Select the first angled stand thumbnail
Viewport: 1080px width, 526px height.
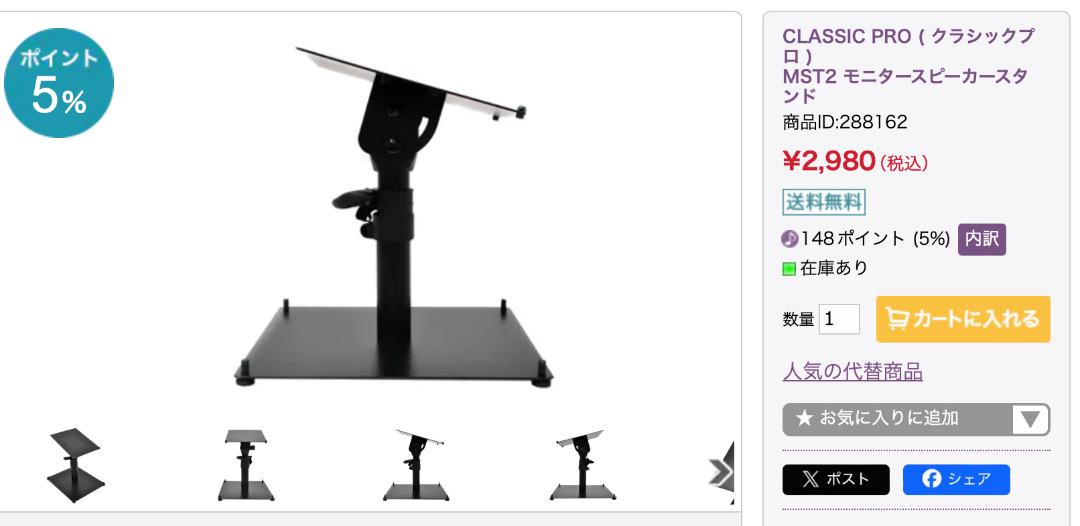tap(76, 465)
